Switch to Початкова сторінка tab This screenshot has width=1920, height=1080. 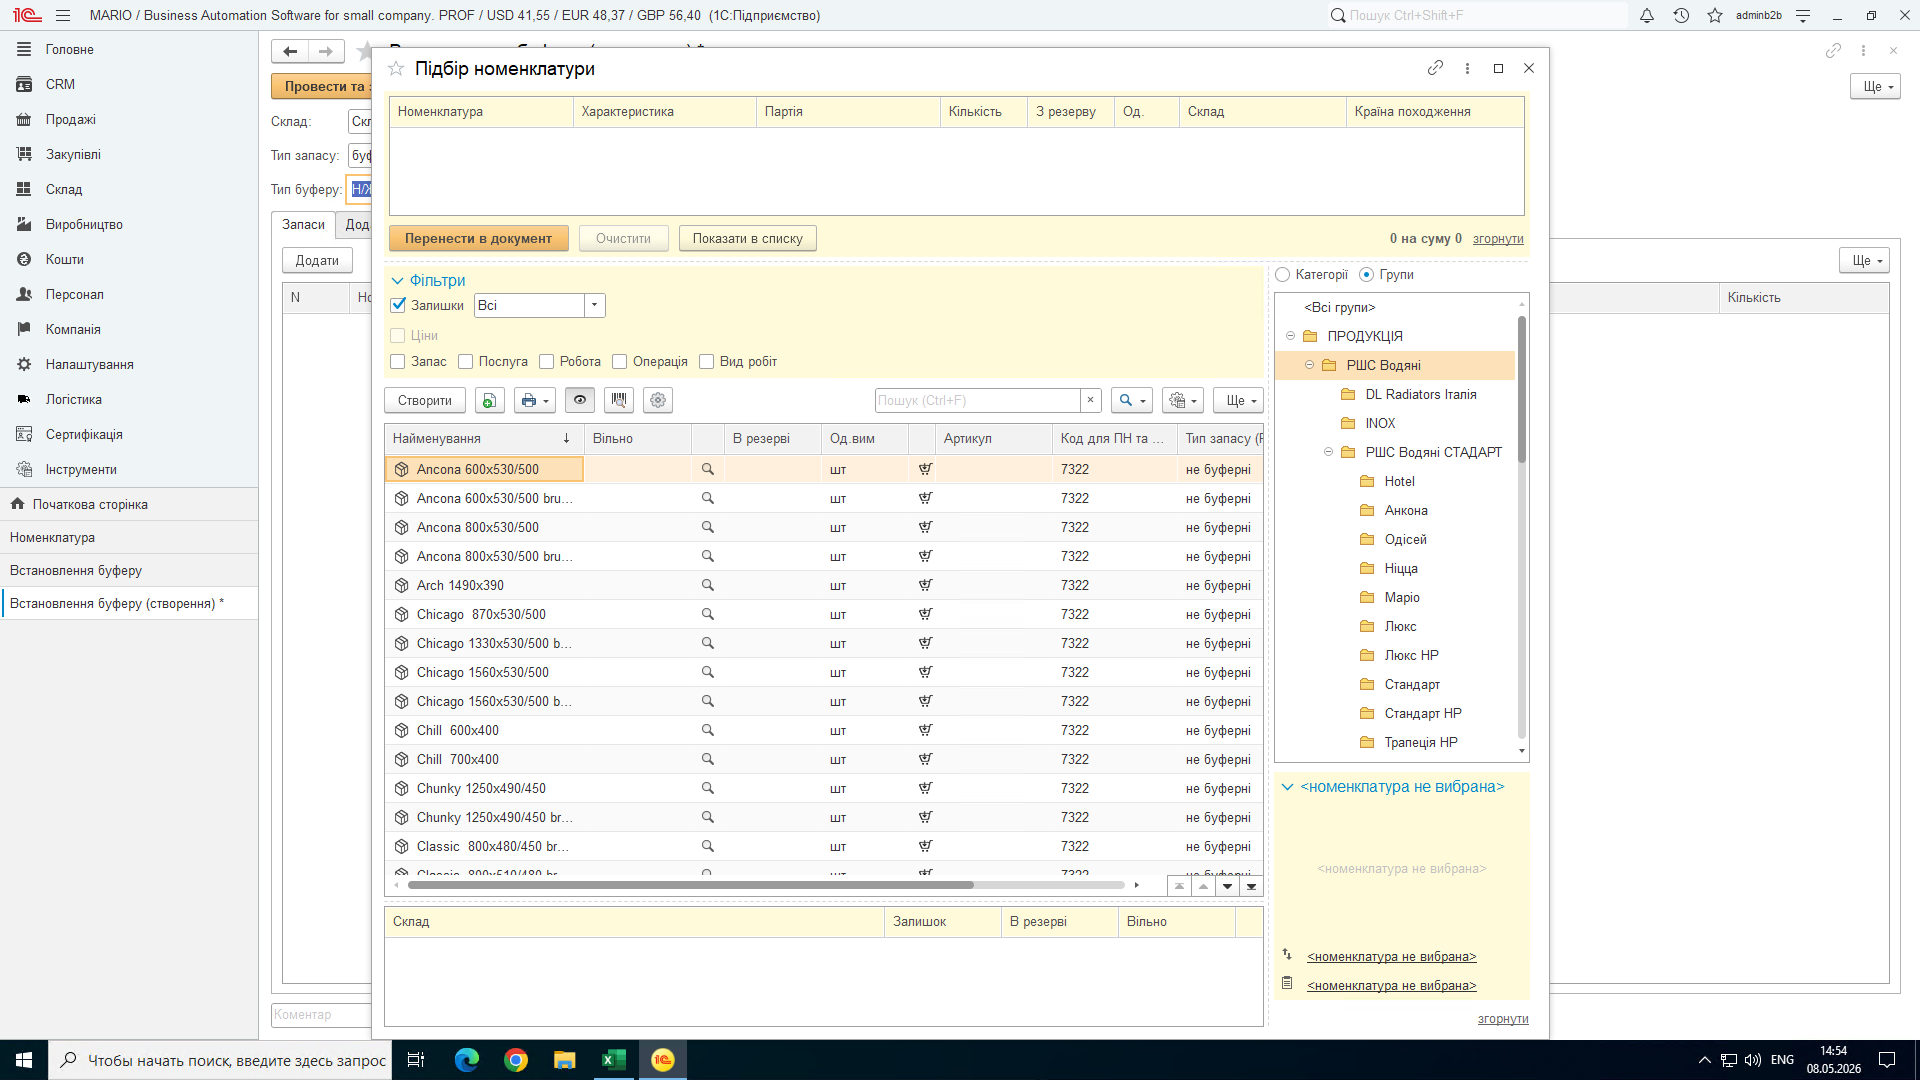[129, 504]
